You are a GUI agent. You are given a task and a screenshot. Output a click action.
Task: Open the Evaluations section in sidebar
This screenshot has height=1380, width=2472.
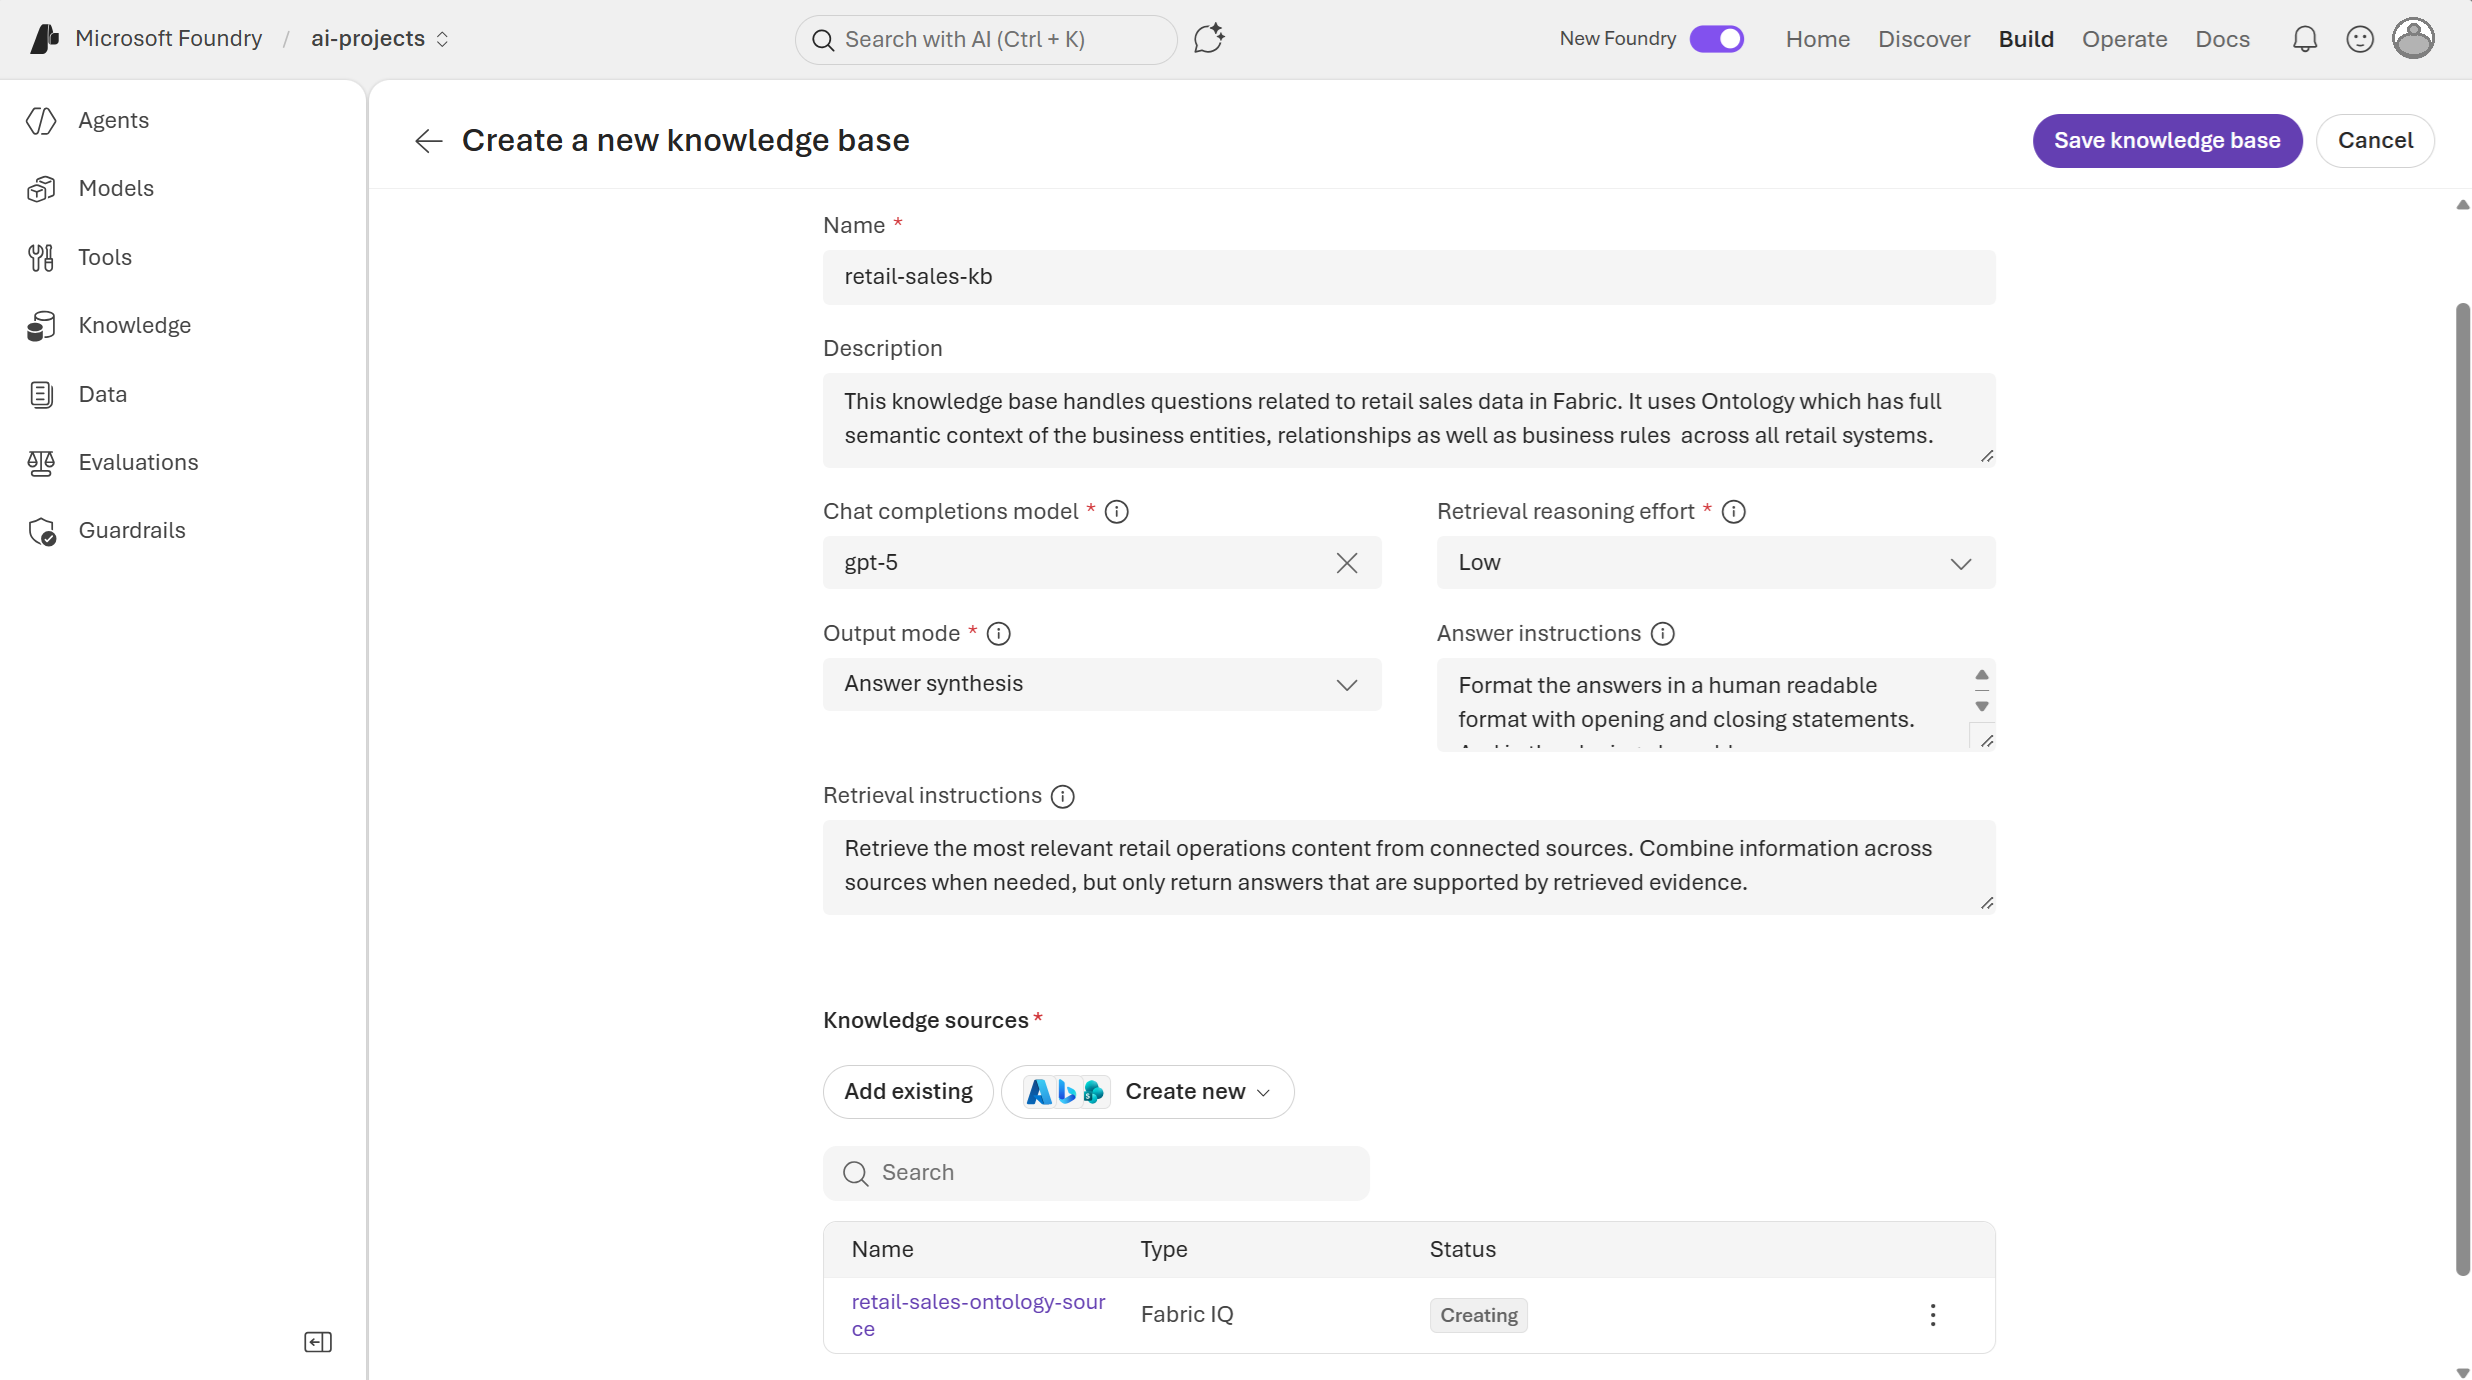coord(138,462)
